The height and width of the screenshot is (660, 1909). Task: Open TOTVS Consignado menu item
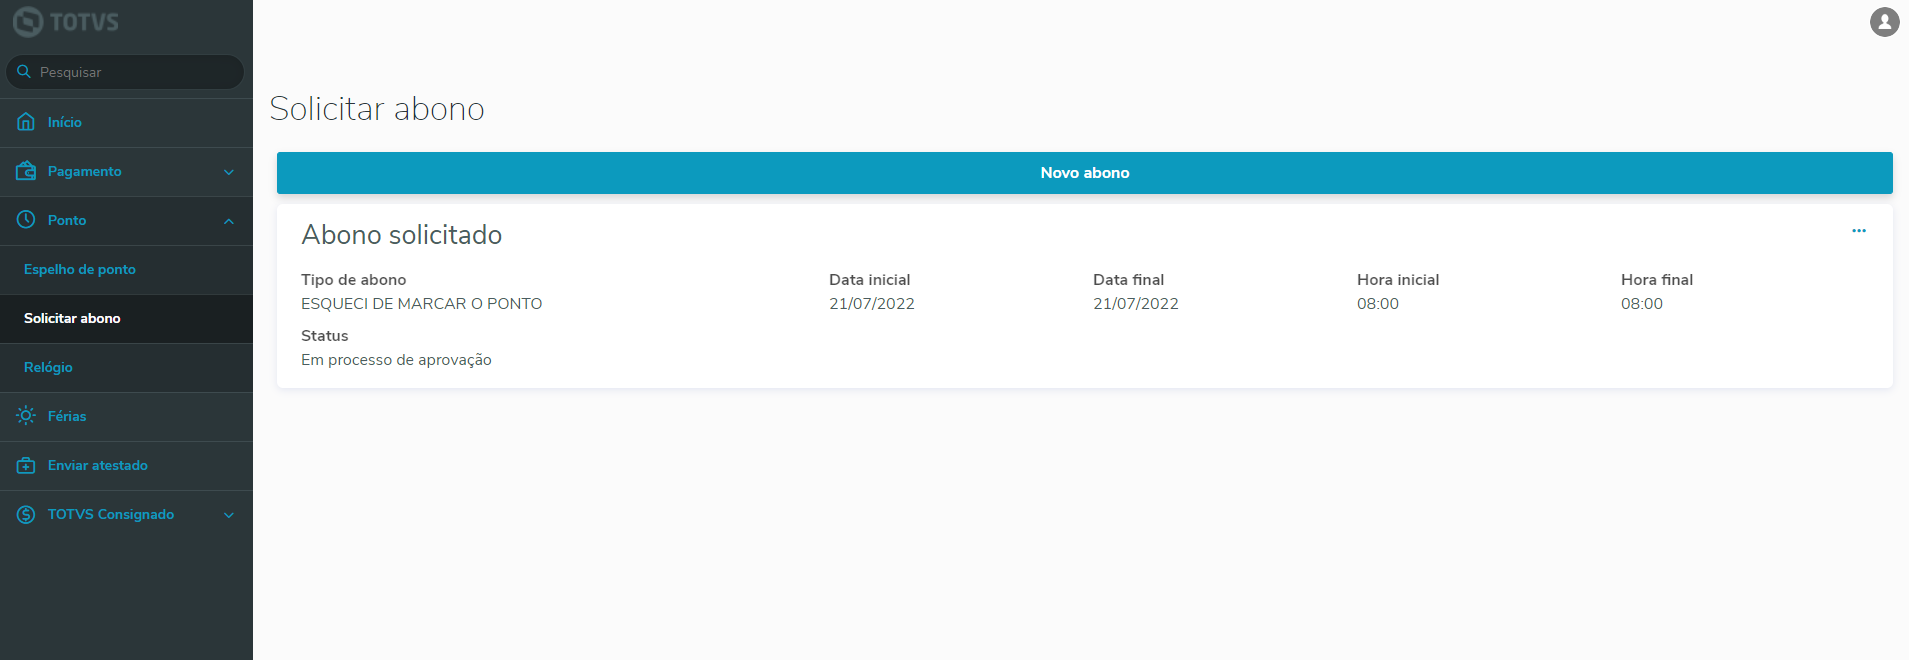(x=126, y=514)
